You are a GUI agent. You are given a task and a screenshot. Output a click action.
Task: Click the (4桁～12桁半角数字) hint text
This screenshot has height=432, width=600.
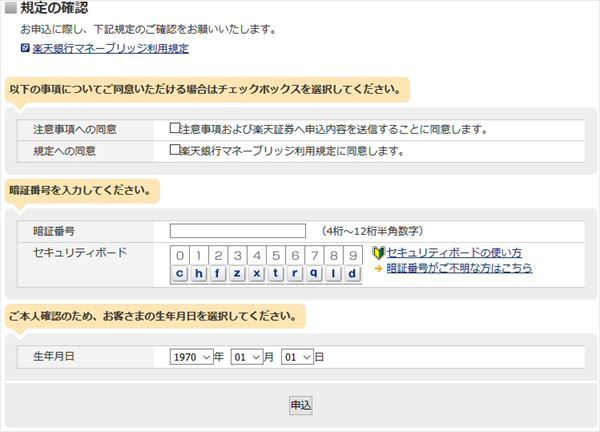(372, 231)
